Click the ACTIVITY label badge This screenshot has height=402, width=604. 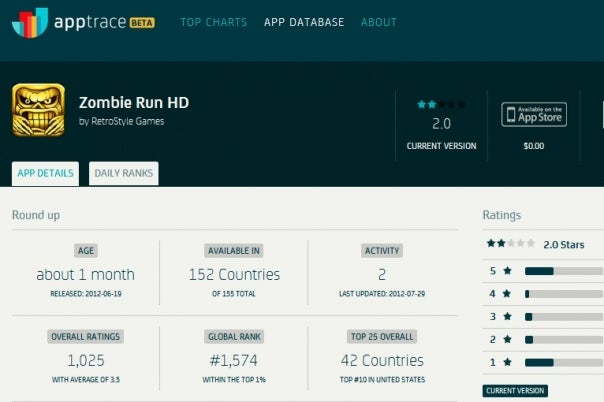pyautogui.click(x=382, y=251)
